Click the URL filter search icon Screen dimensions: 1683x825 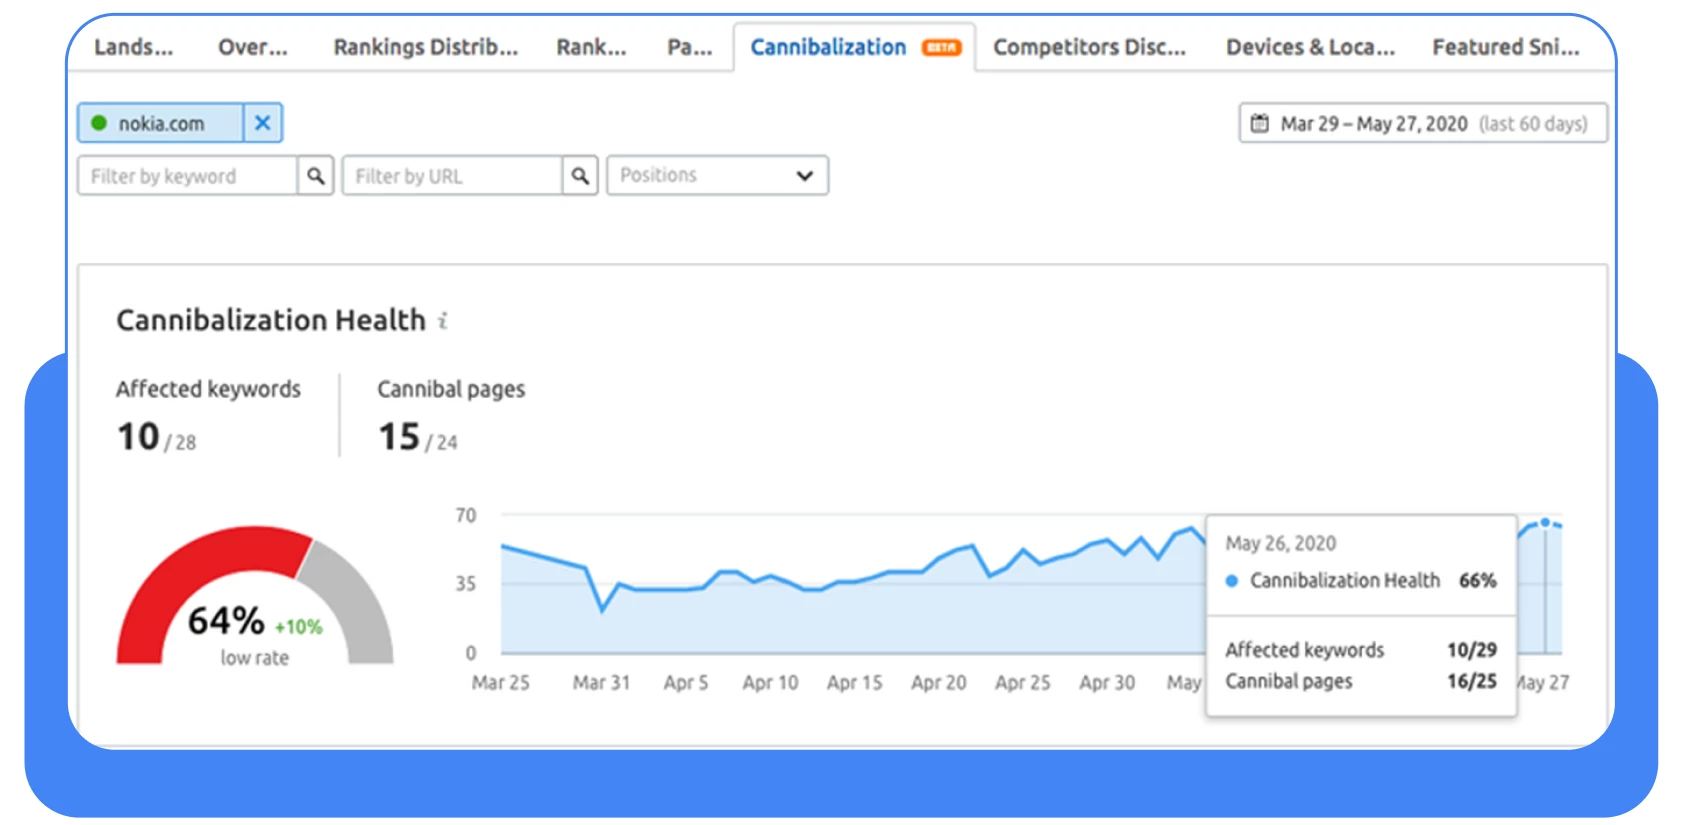(x=580, y=176)
